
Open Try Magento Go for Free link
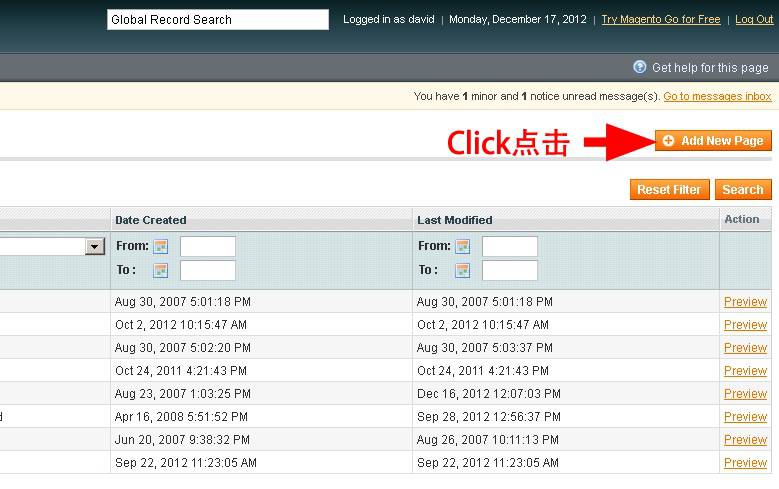tap(660, 20)
